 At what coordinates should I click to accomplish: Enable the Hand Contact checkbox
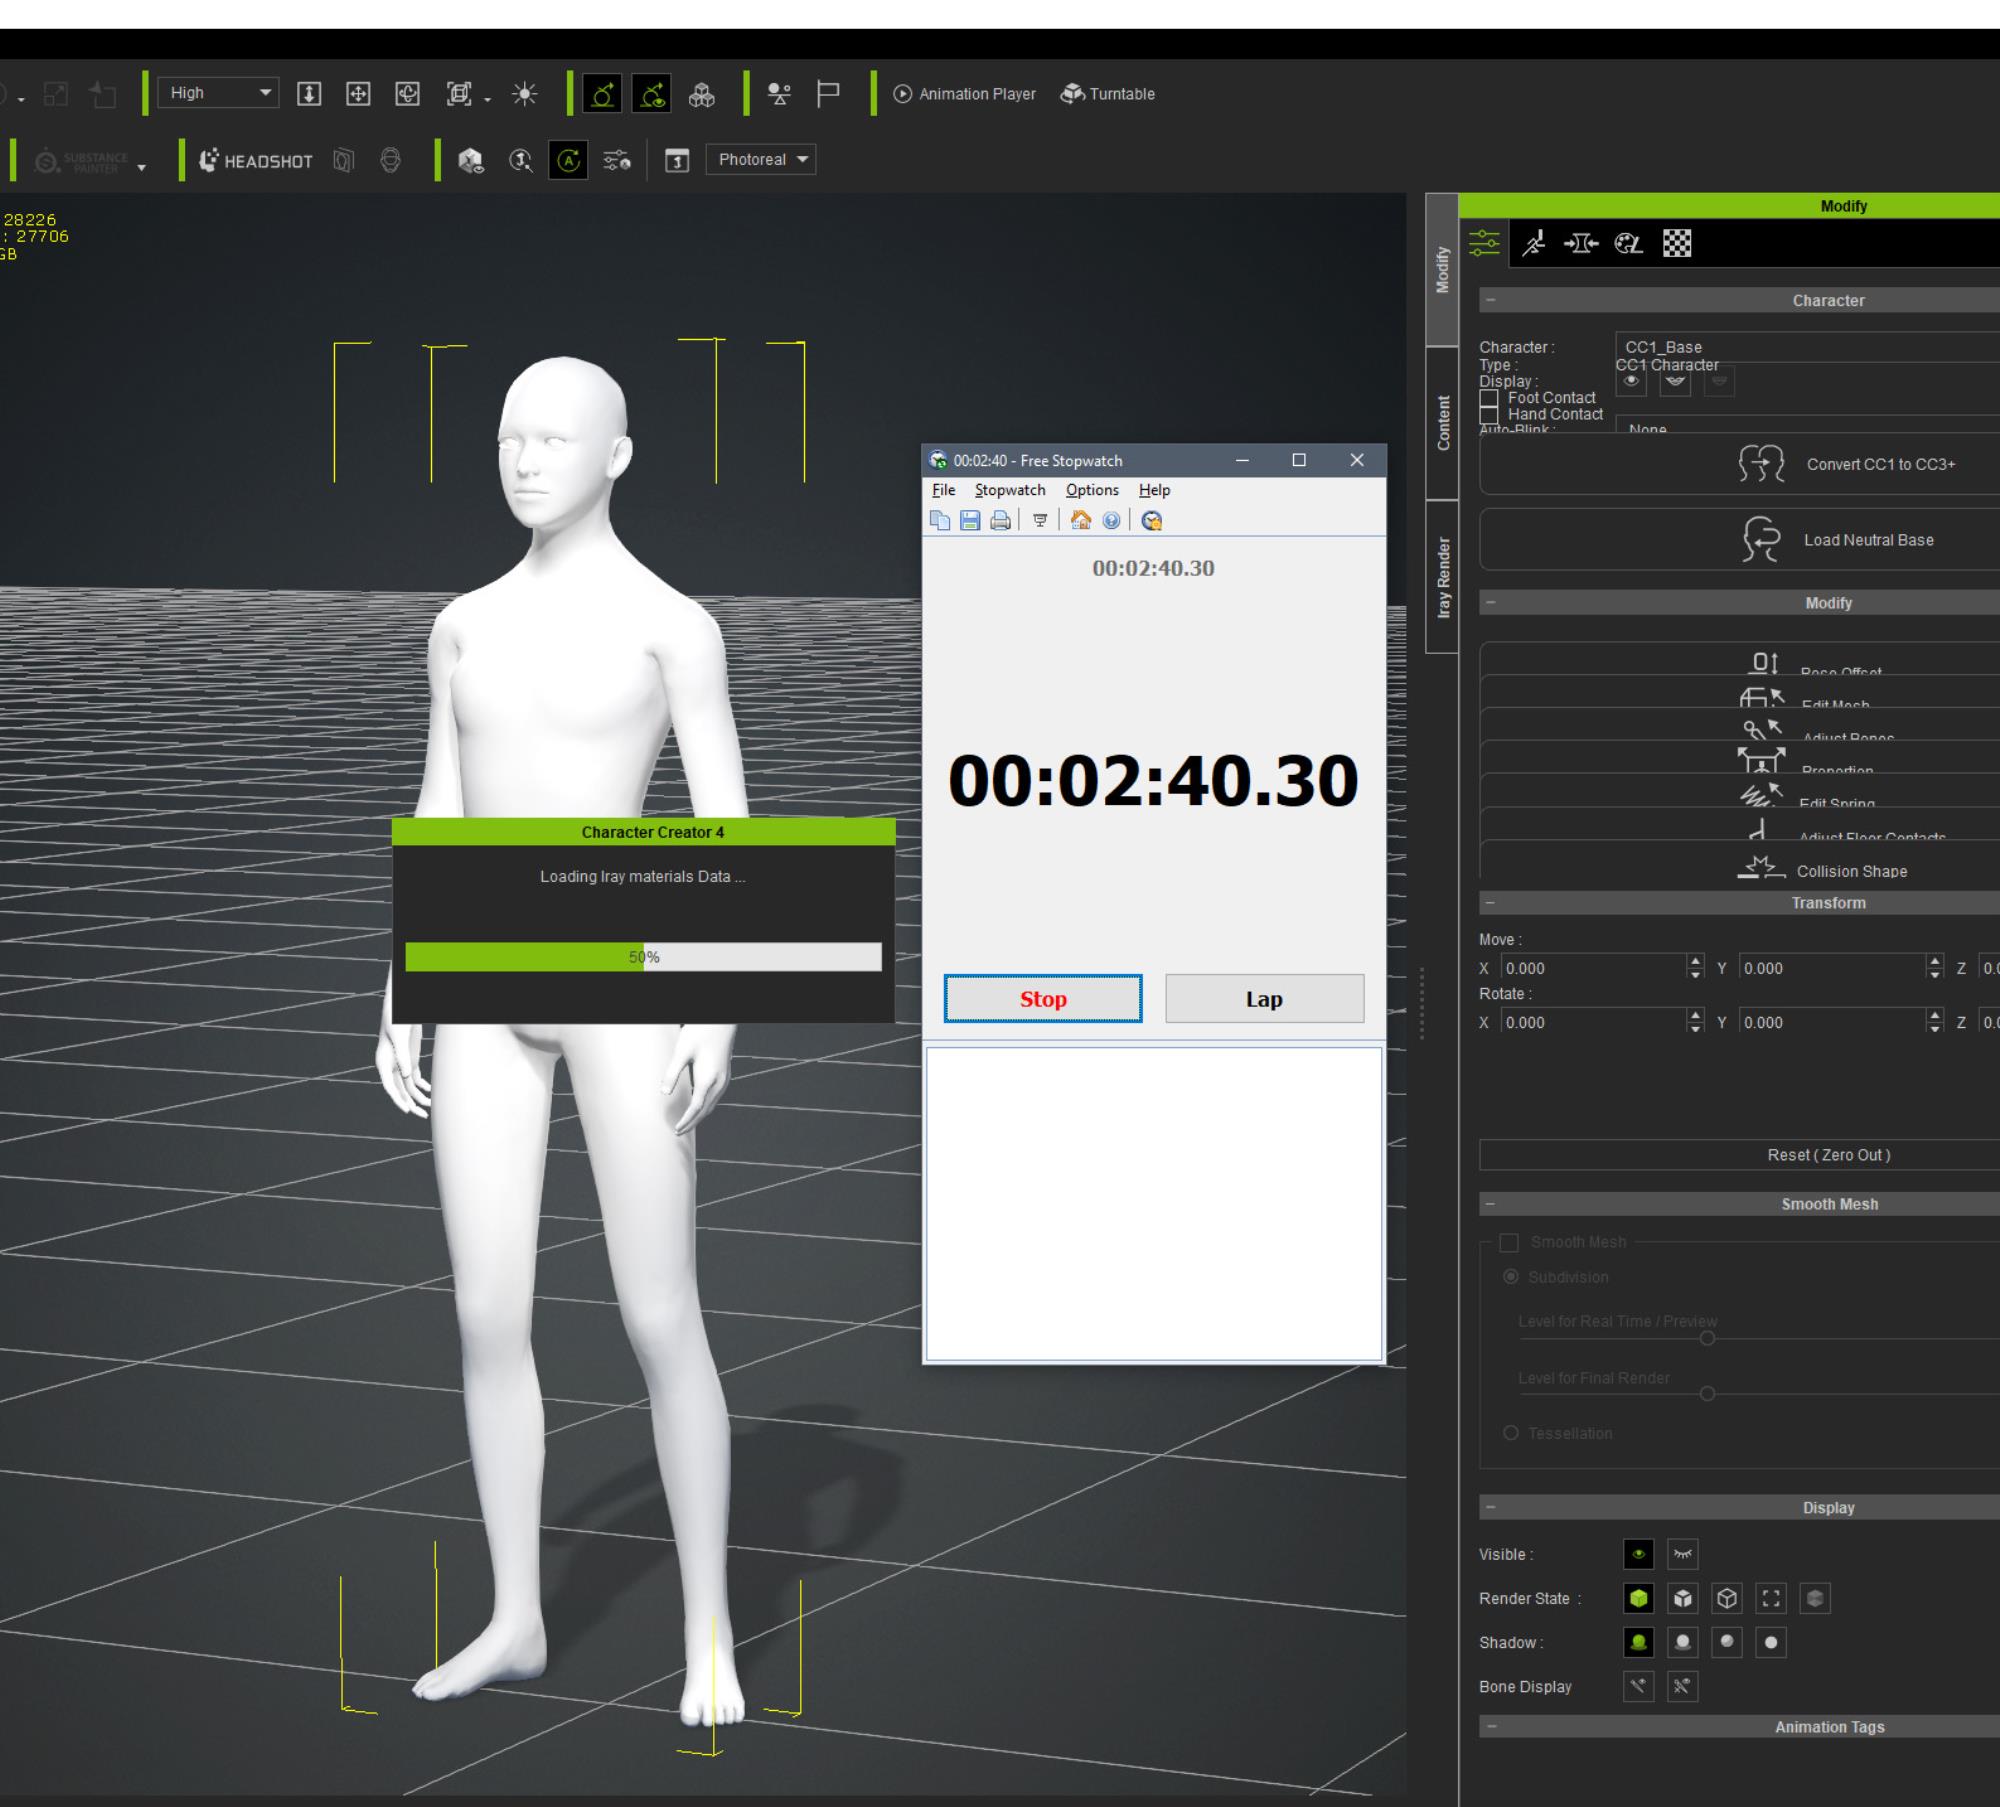point(1489,415)
